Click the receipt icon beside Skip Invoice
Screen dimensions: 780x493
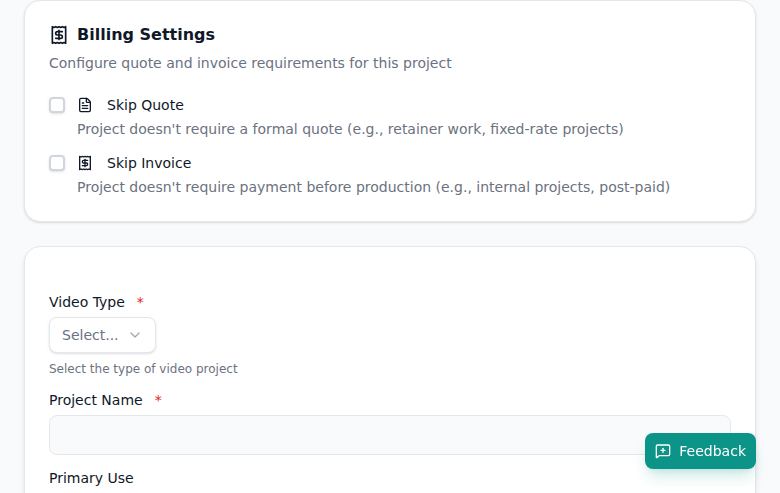tap(85, 163)
